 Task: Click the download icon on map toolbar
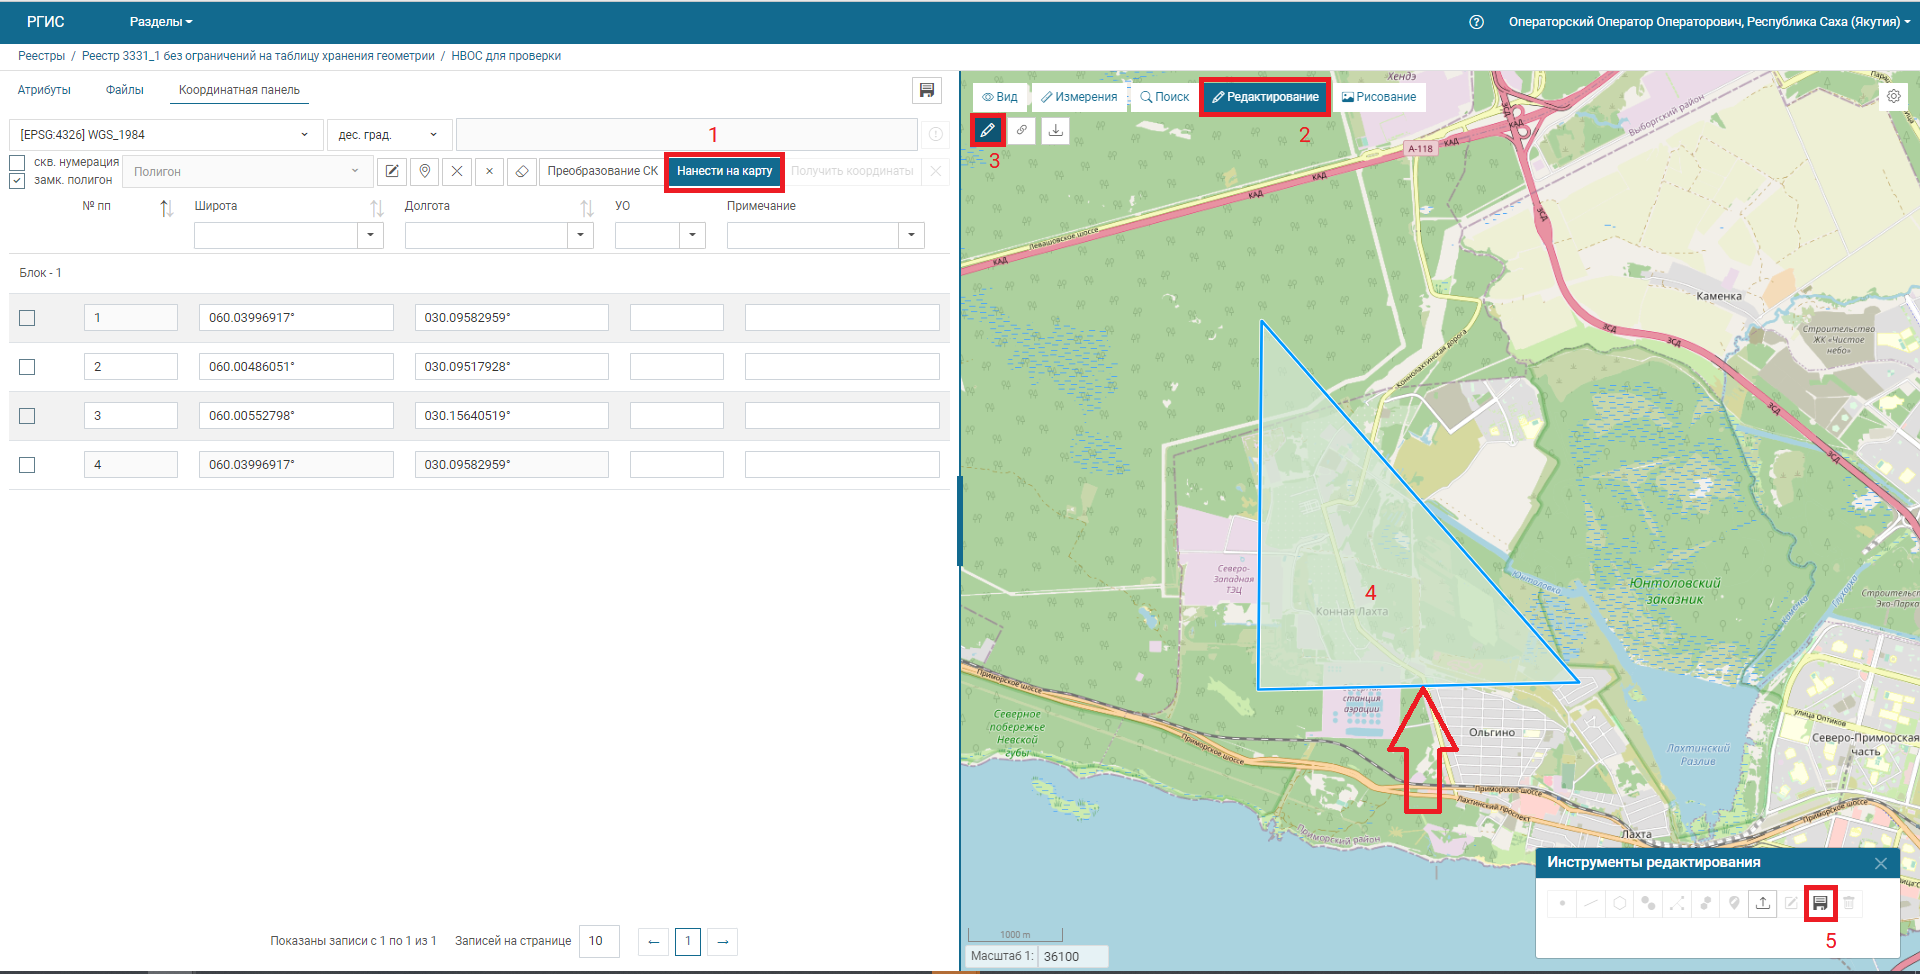click(x=1055, y=130)
